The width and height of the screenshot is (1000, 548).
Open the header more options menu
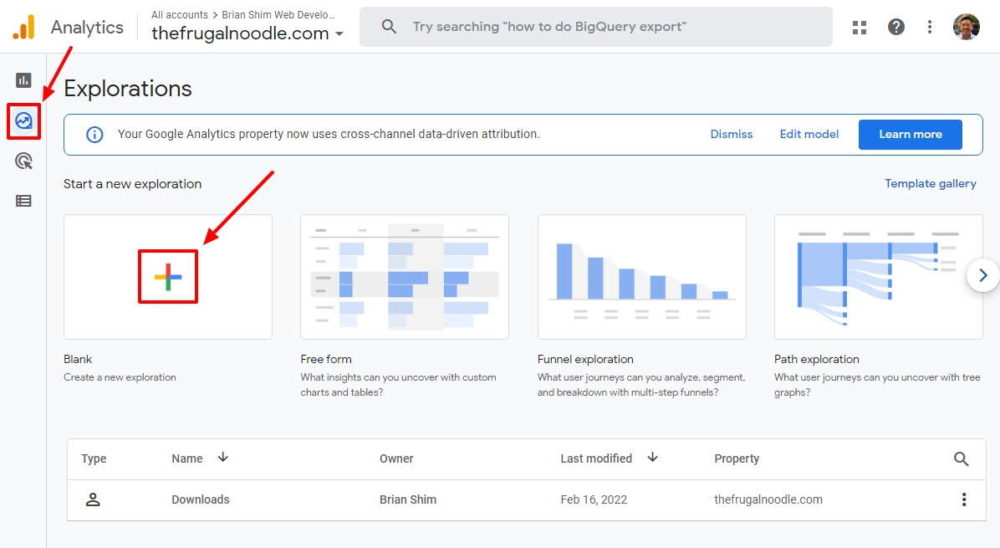(930, 27)
